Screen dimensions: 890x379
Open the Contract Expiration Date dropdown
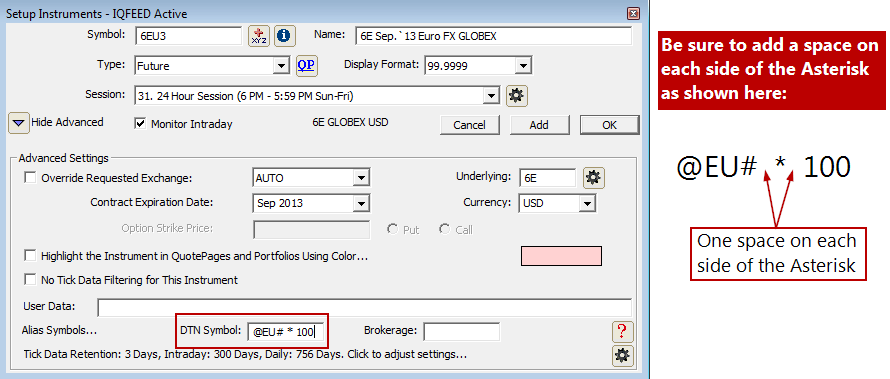[311, 203]
